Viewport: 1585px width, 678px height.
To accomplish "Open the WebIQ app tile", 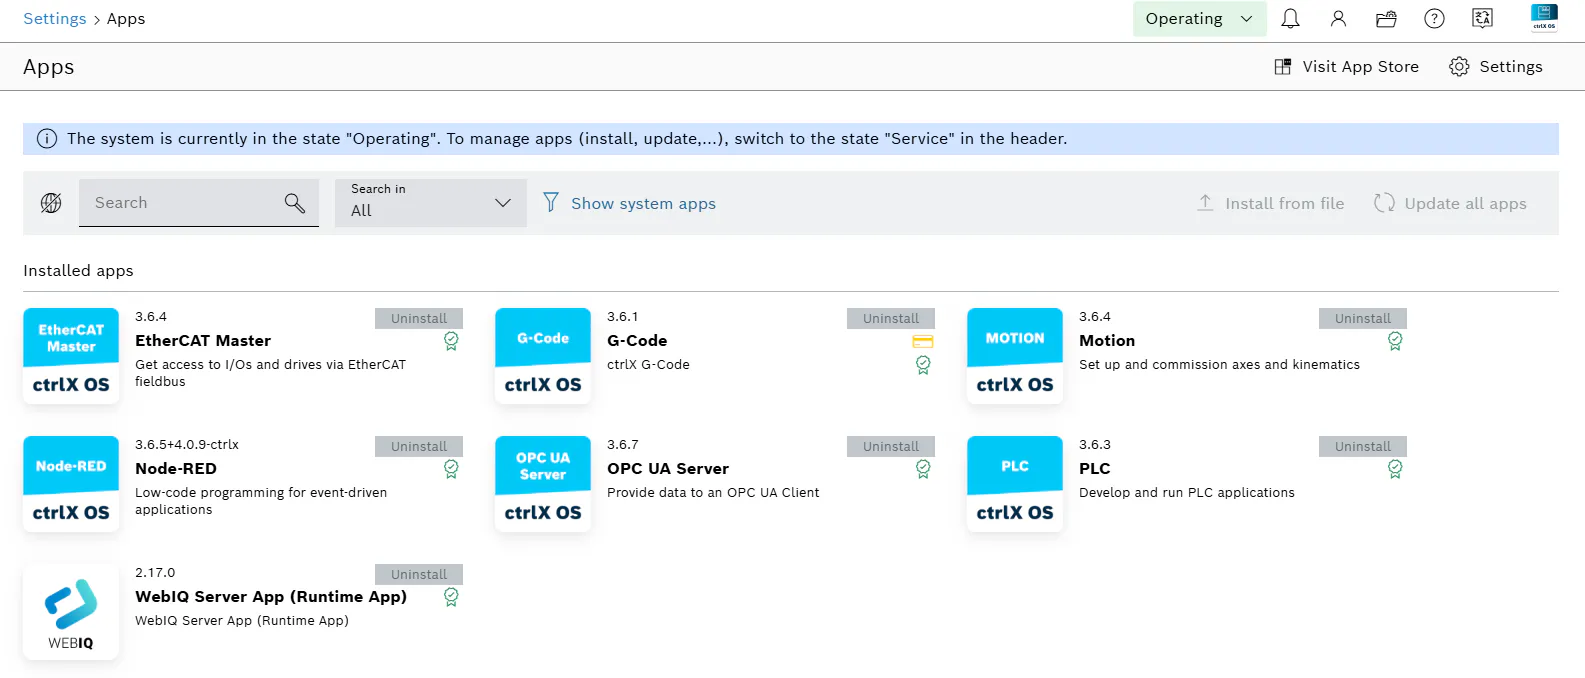I will pos(71,612).
